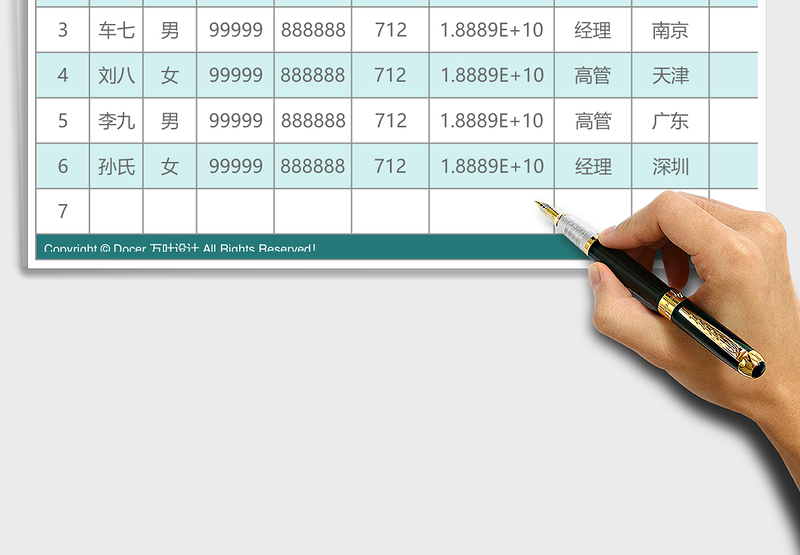800x555 pixels.
Task: Select the 天津 city cell
Action: [670, 75]
